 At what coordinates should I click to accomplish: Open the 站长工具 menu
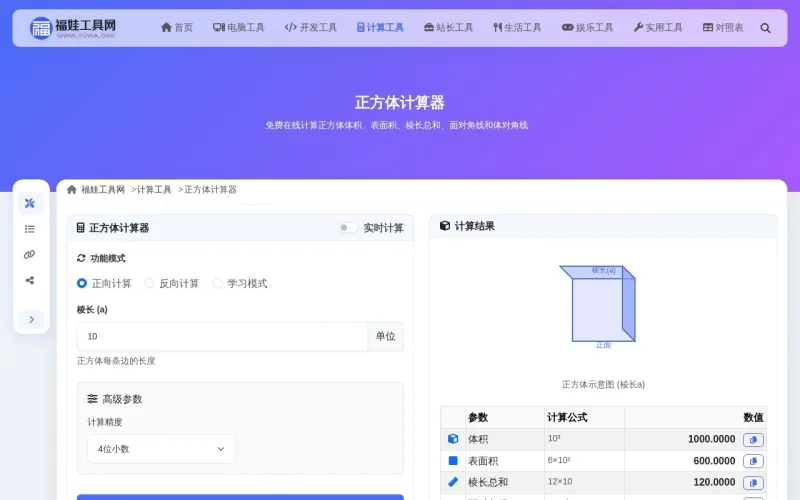point(448,28)
